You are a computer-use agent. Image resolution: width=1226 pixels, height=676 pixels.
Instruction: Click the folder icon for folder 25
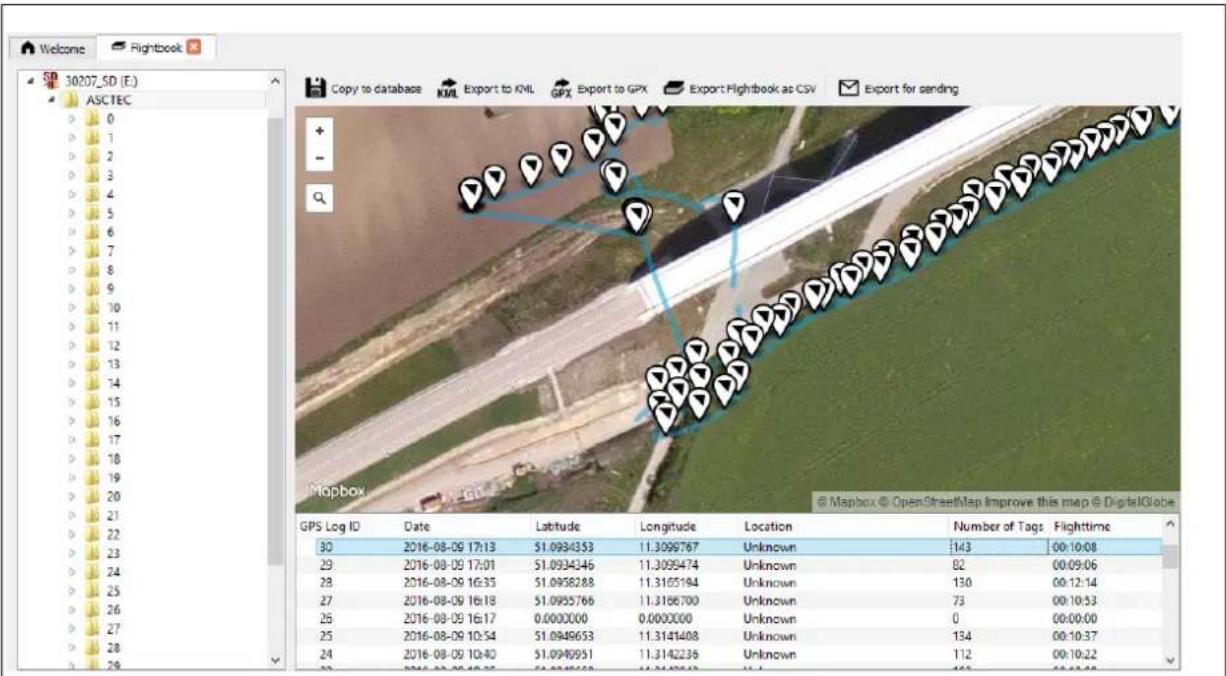(x=93, y=592)
